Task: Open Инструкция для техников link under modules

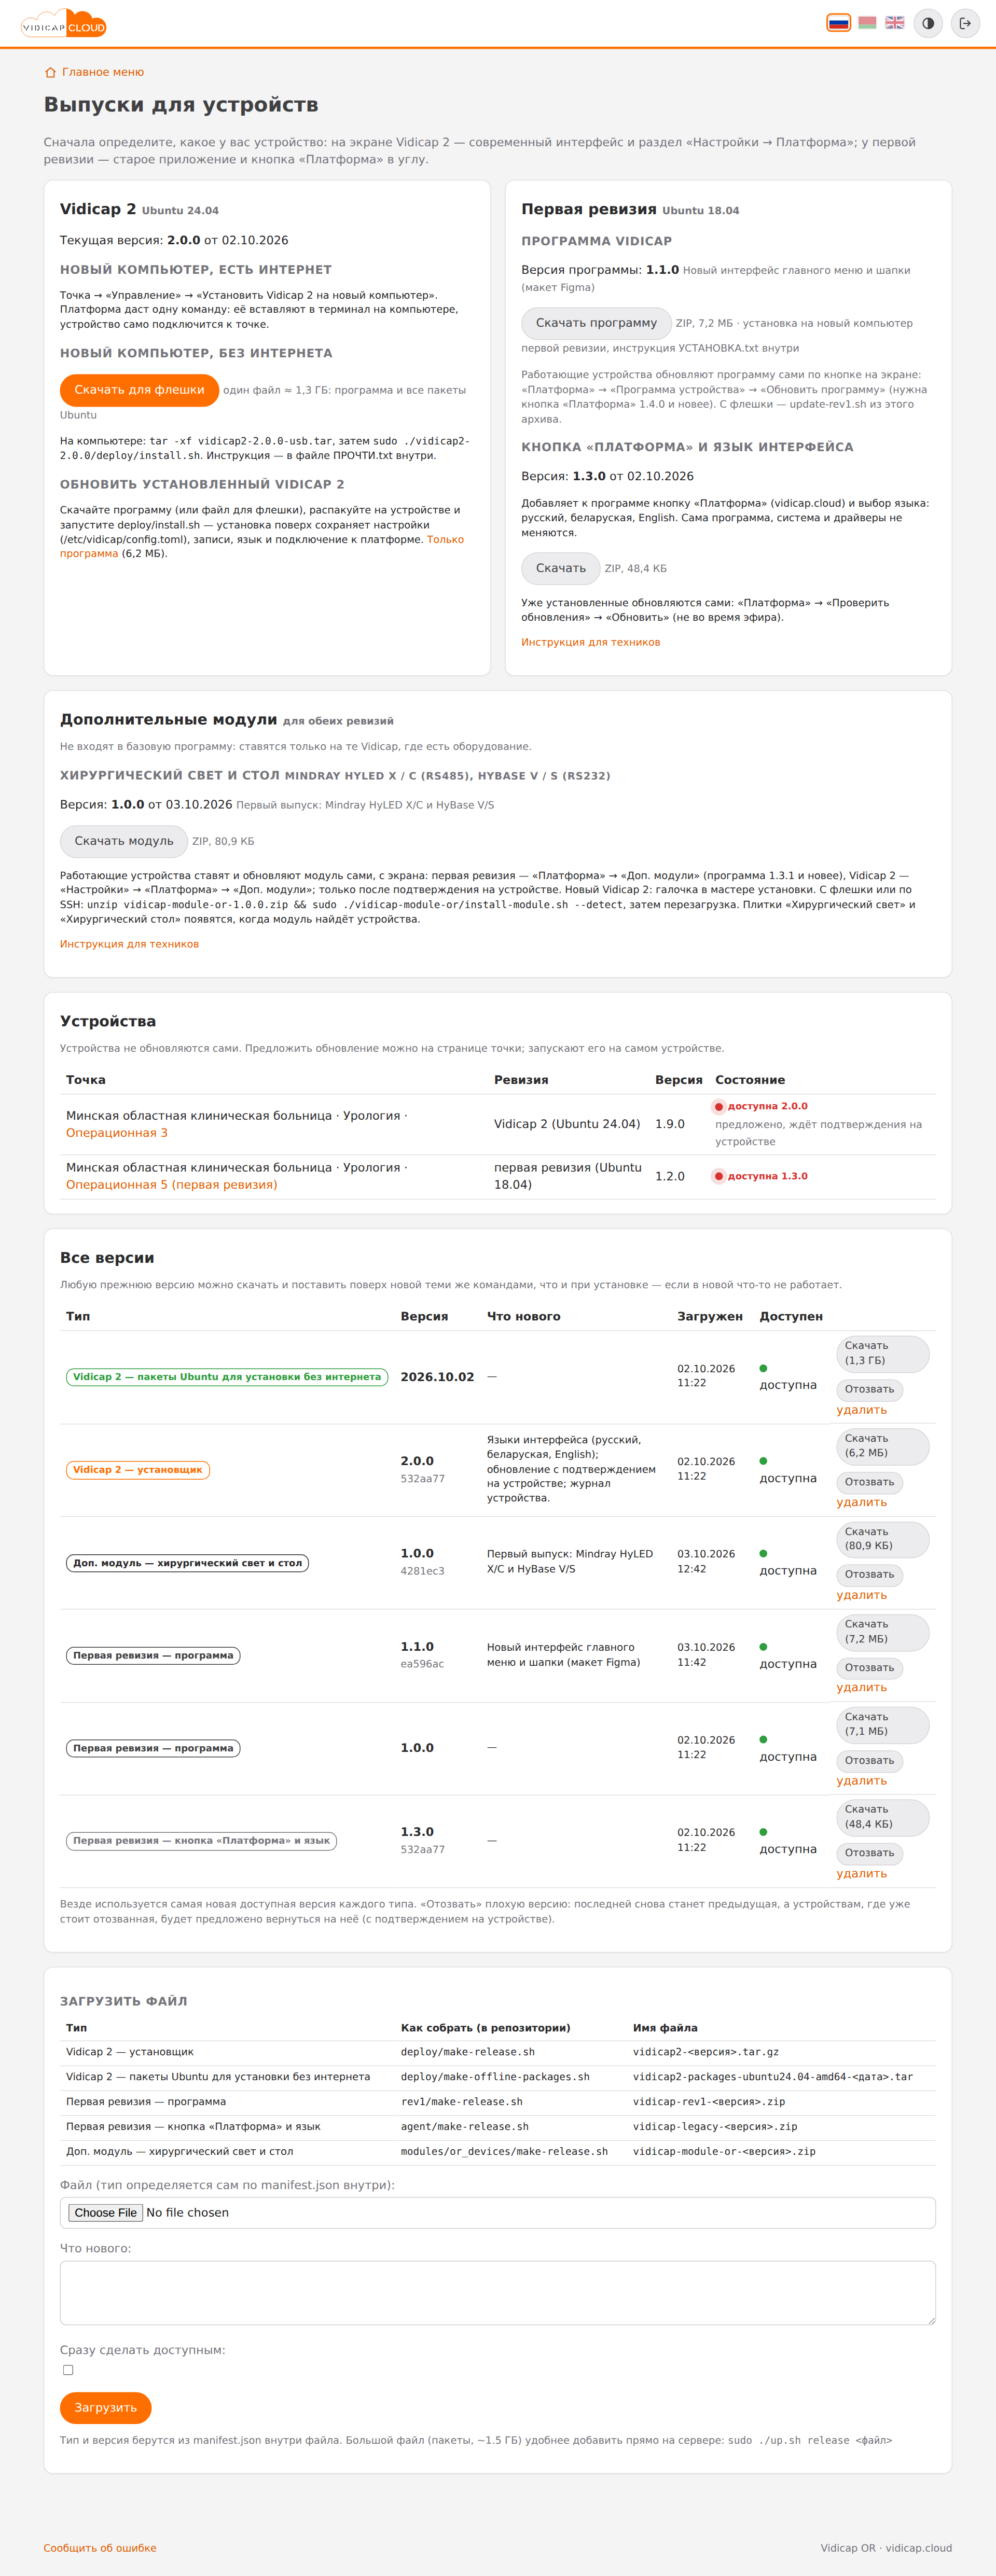Action: click(129, 944)
